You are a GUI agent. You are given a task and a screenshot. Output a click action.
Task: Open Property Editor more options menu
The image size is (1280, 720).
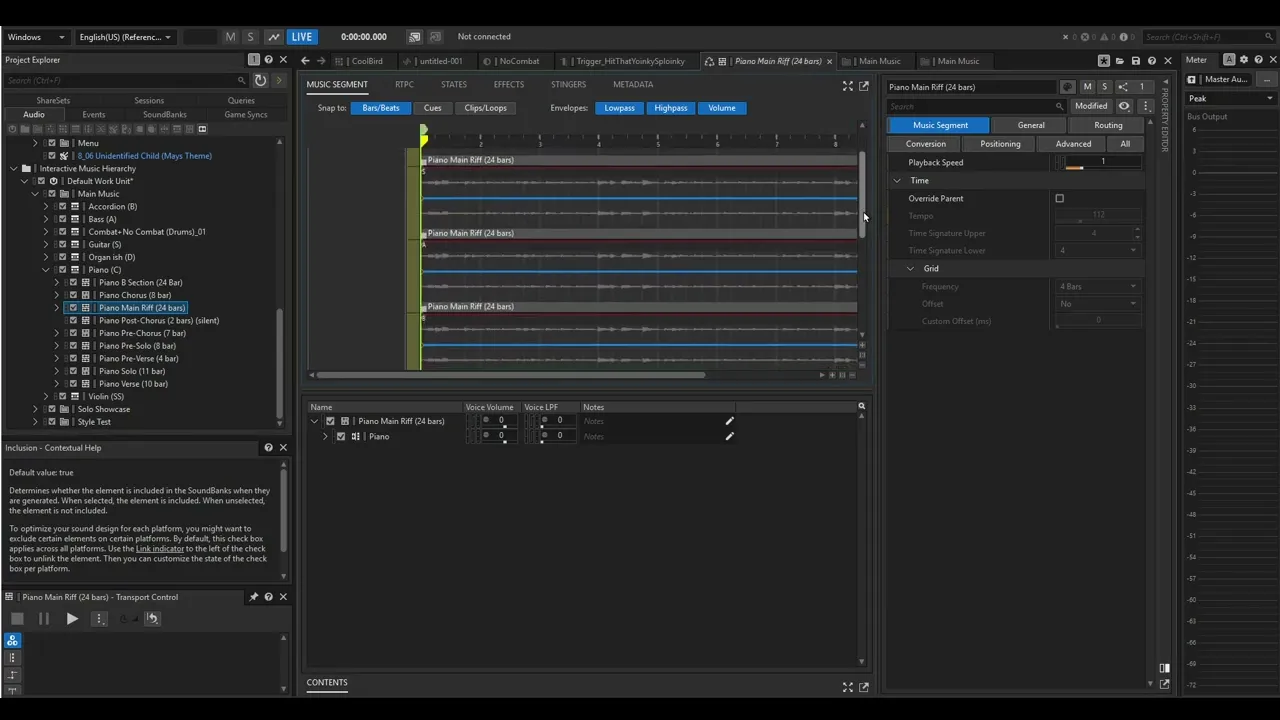point(1146,106)
